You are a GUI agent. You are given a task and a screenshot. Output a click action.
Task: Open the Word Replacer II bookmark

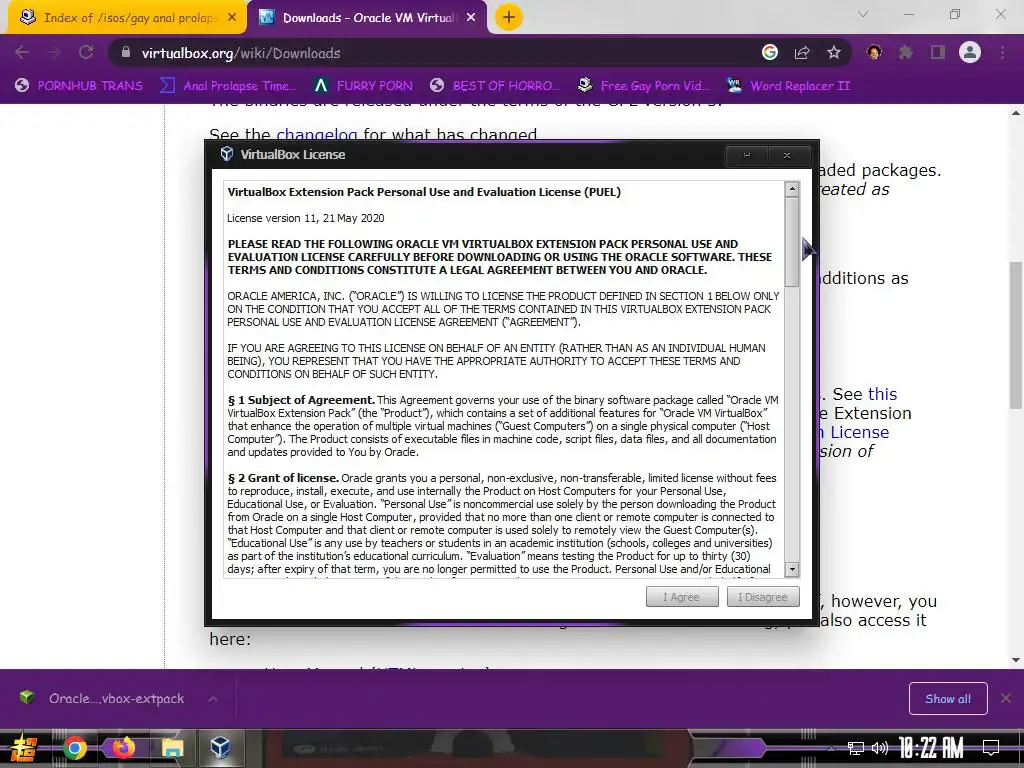(789, 86)
